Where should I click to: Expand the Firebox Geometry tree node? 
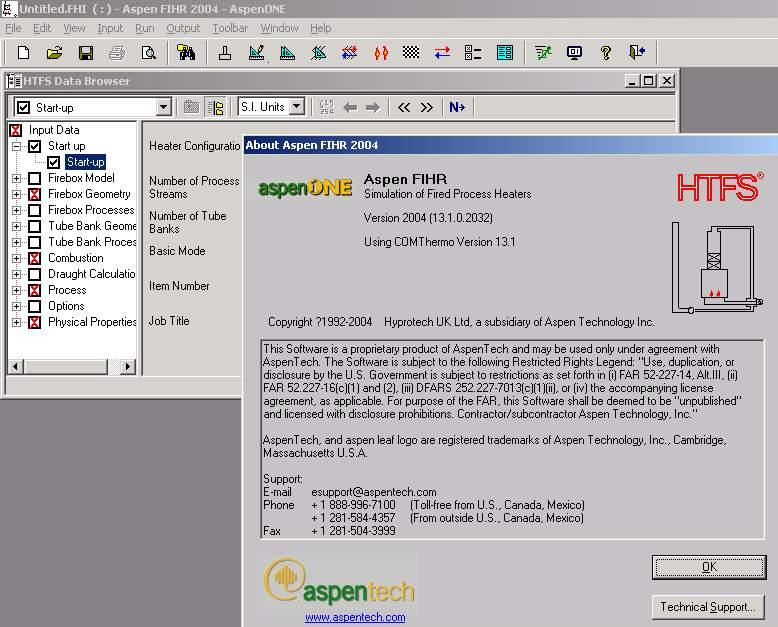tap(16, 194)
